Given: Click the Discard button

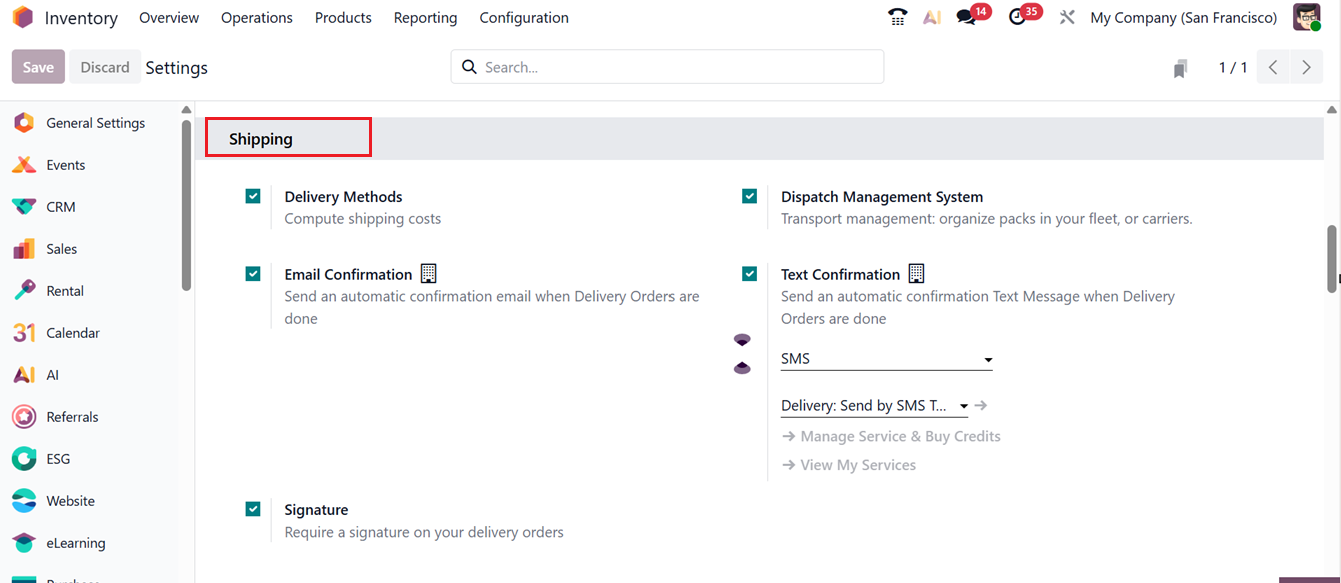Looking at the screenshot, I should point(105,67).
